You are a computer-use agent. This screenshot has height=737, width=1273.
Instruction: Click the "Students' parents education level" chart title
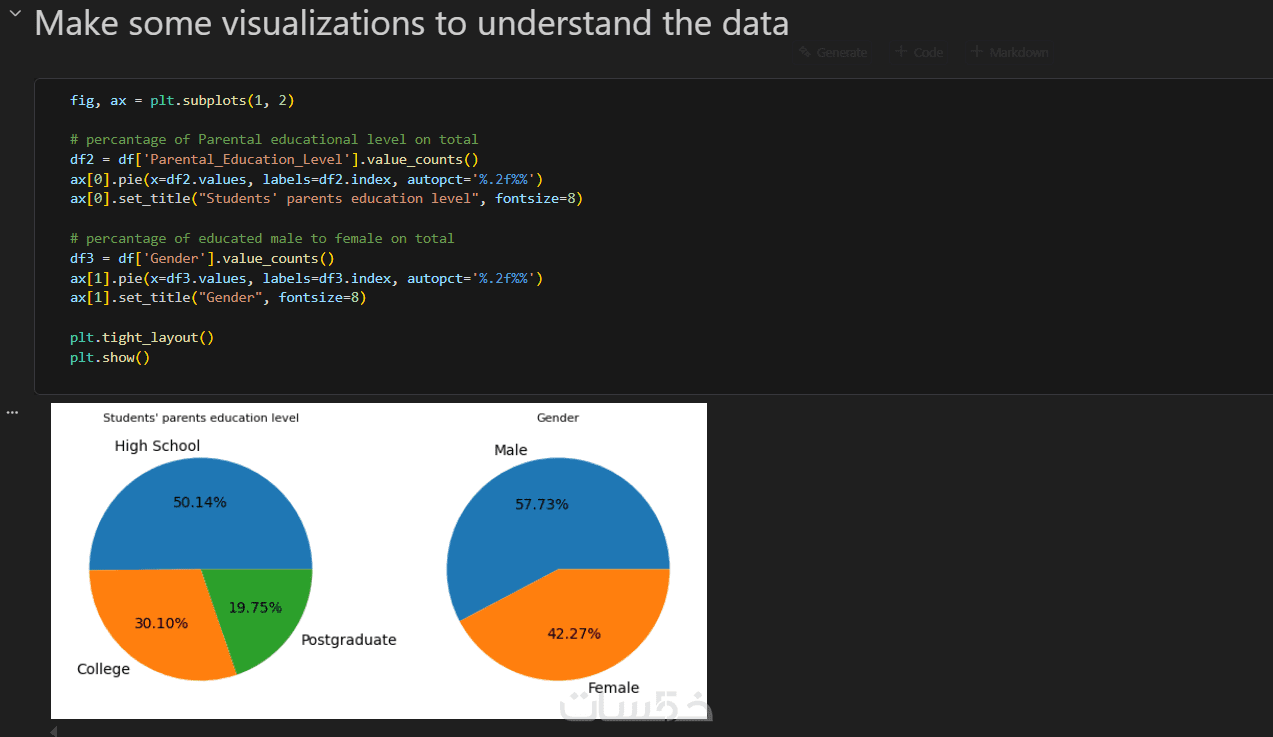[201, 418]
